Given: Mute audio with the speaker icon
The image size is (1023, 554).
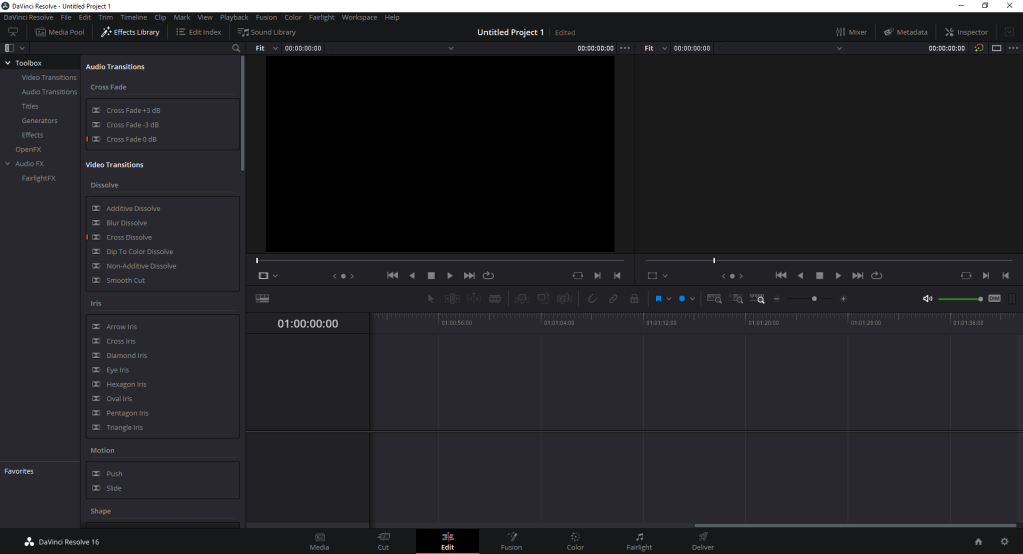Looking at the screenshot, I should 927,299.
